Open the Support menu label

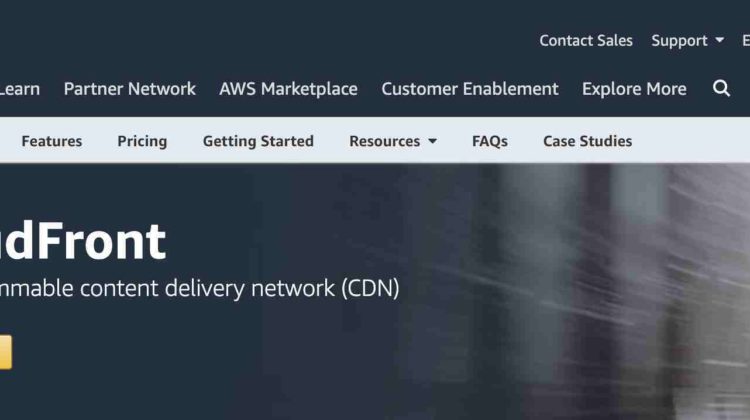click(x=679, y=41)
